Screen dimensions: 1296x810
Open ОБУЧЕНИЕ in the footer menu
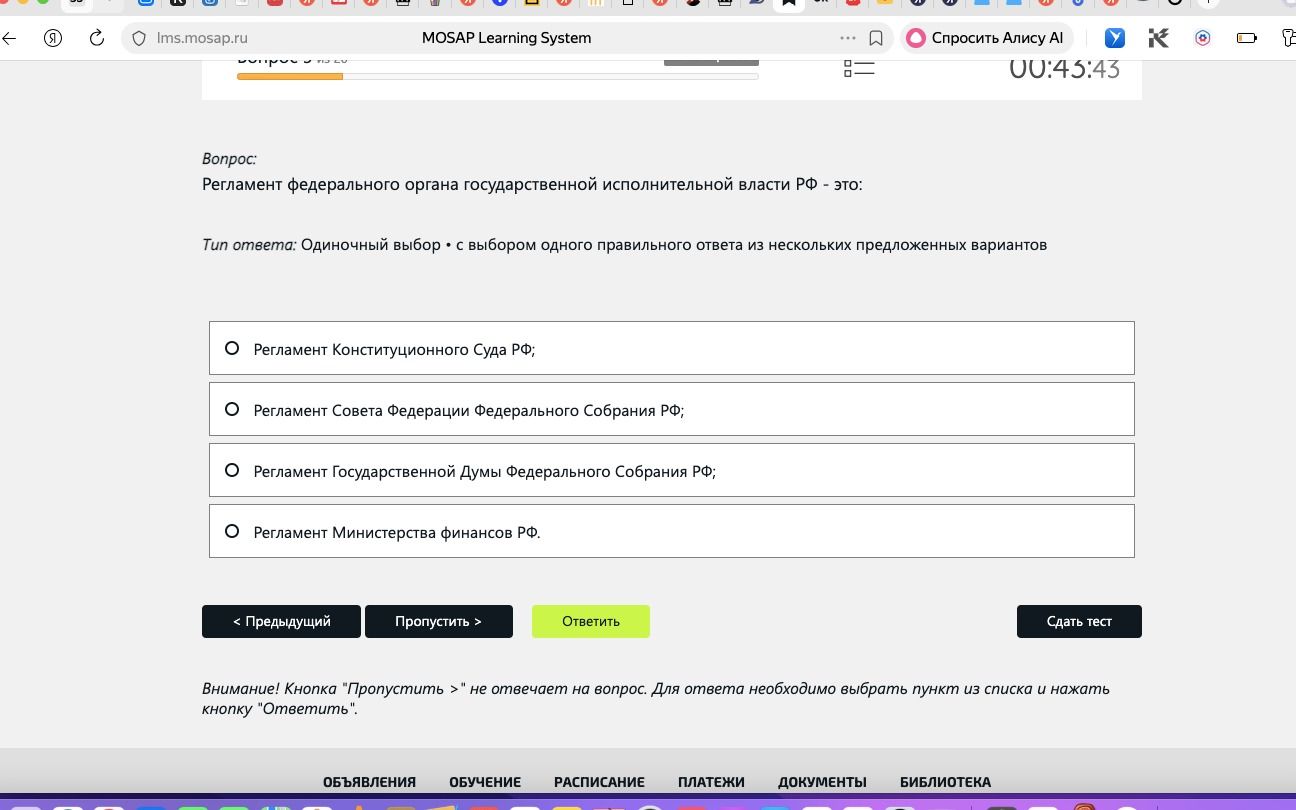click(x=485, y=782)
